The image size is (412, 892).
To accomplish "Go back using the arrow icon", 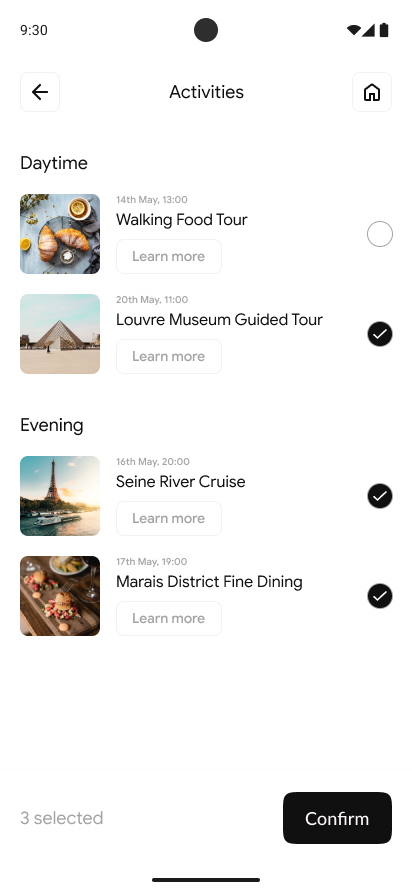I will coord(40,92).
